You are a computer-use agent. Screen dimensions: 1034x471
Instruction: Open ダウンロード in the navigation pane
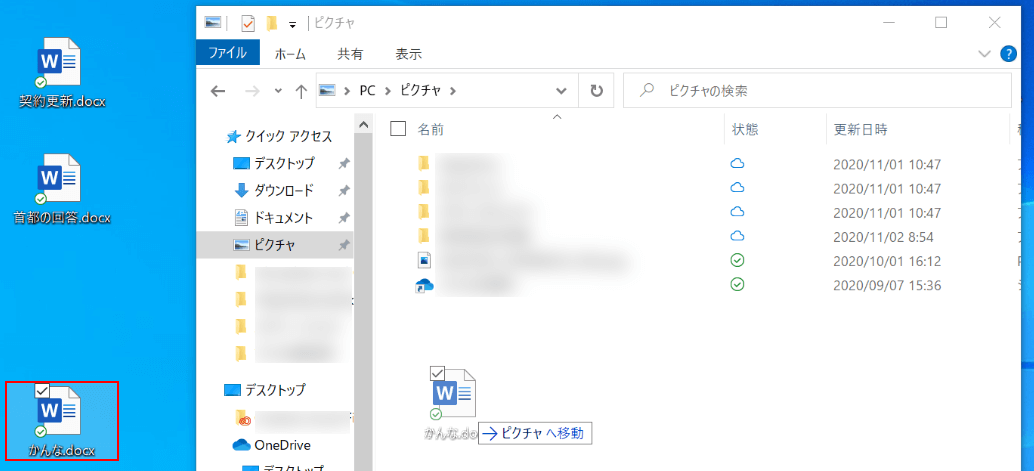tap(275, 191)
